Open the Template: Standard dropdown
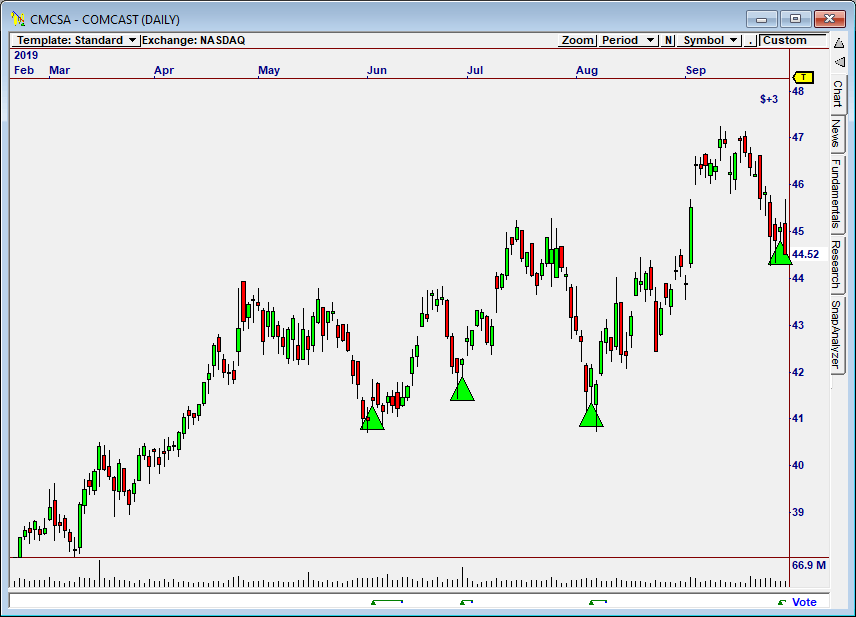The image size is (856, 617). tap(76, 40)
